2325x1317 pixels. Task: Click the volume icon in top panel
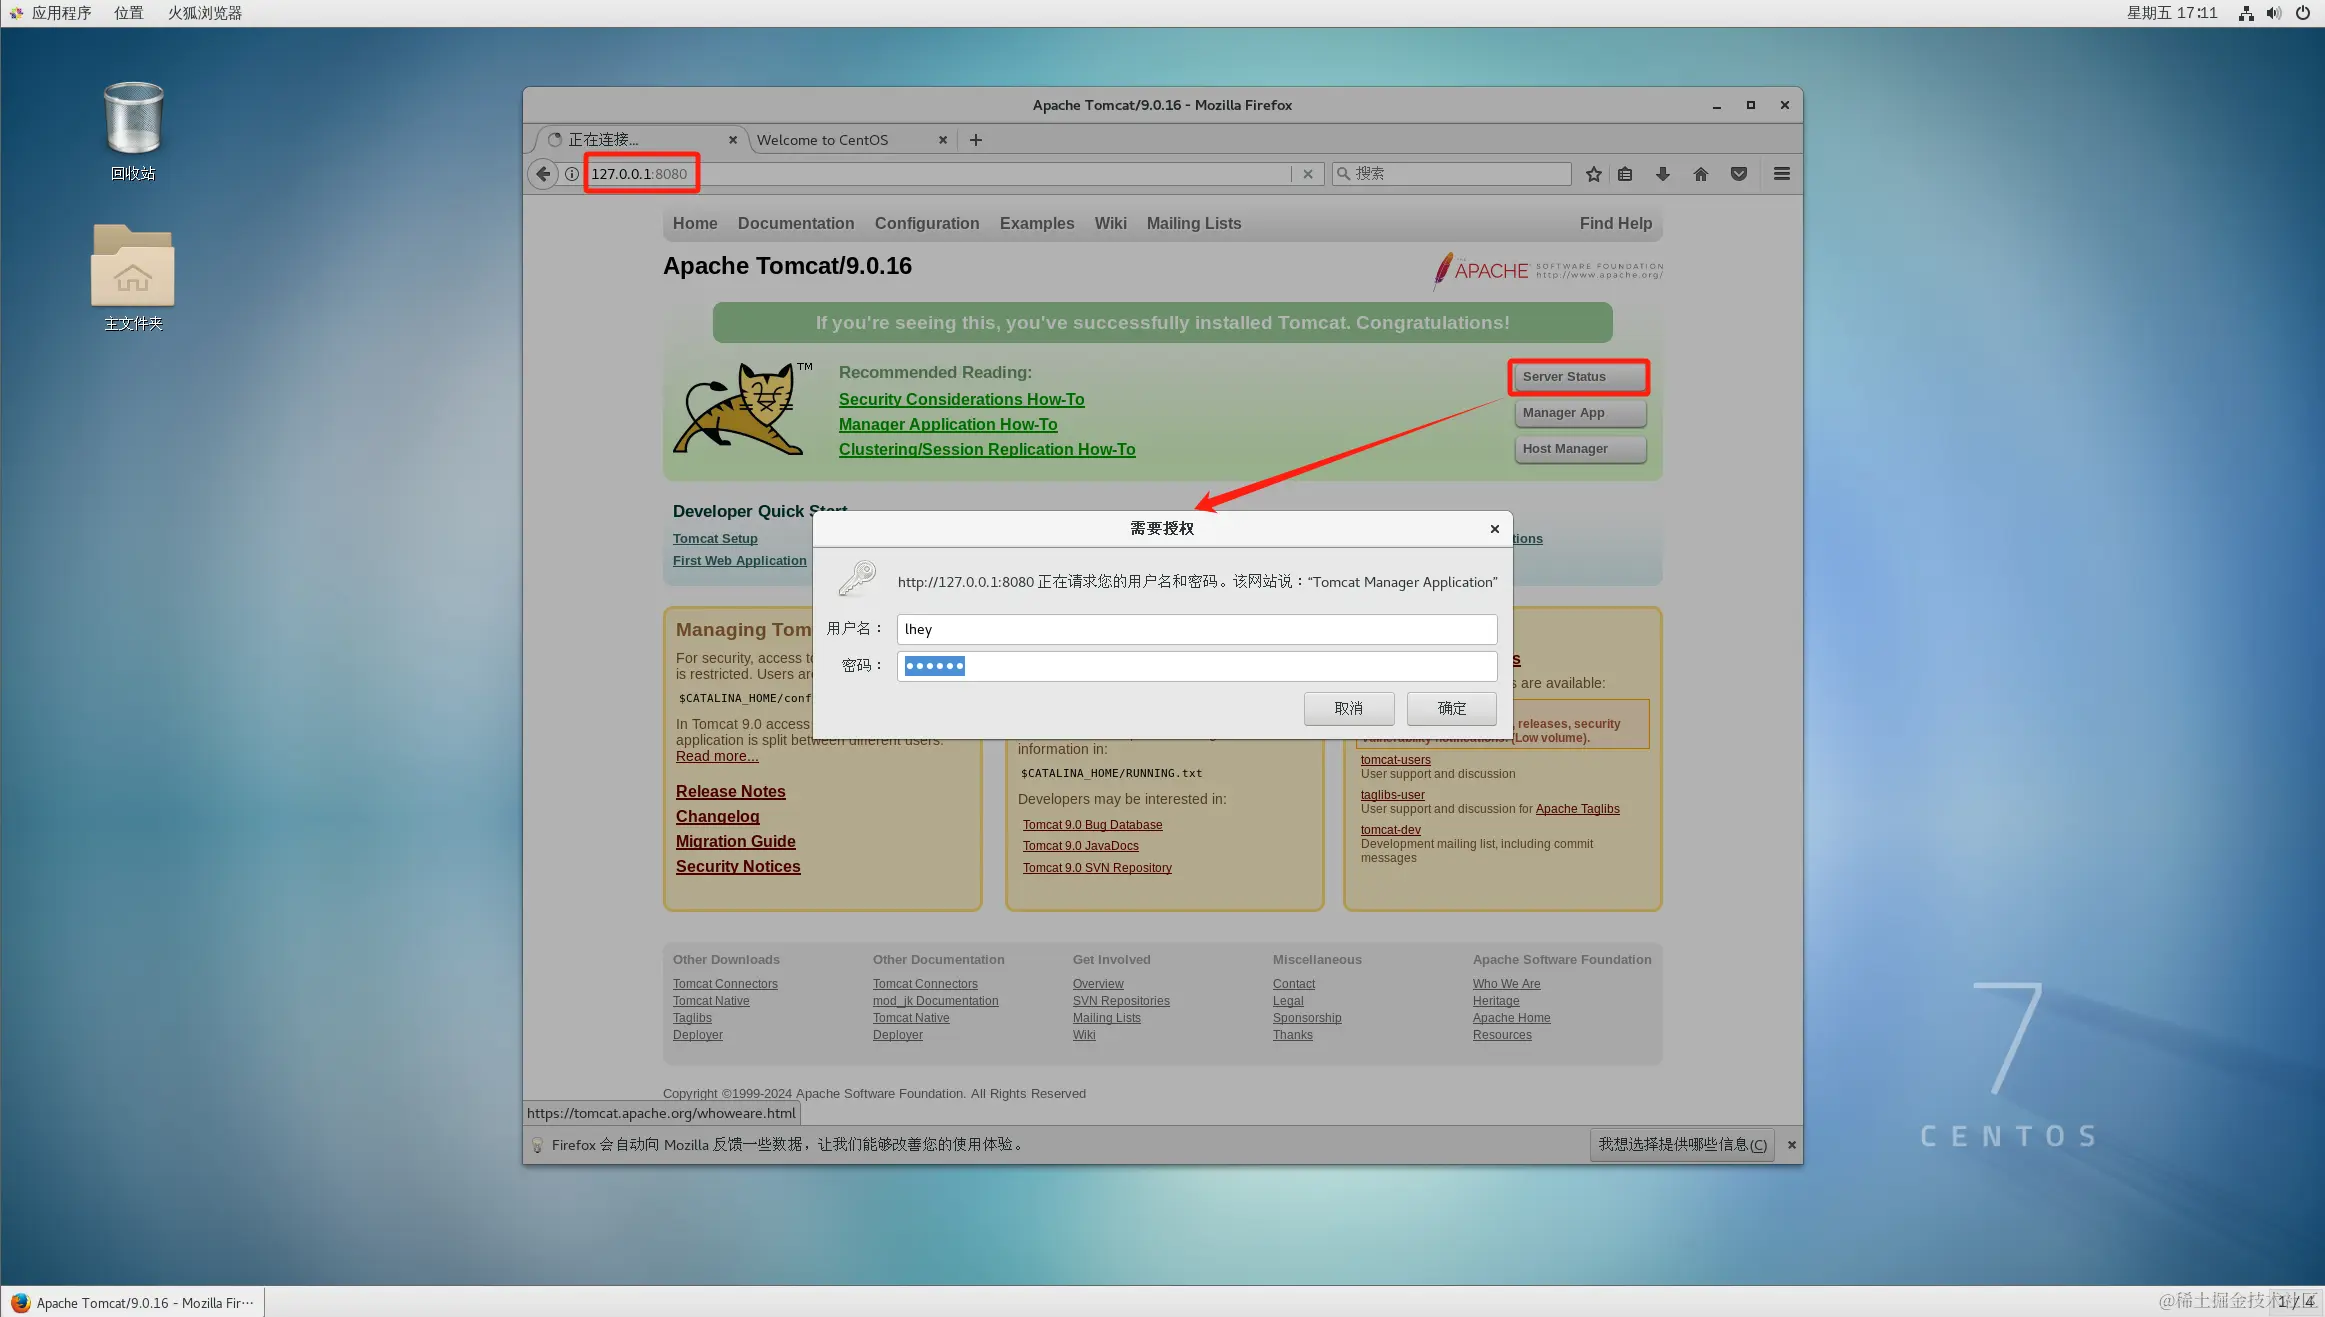point(2274,13)
